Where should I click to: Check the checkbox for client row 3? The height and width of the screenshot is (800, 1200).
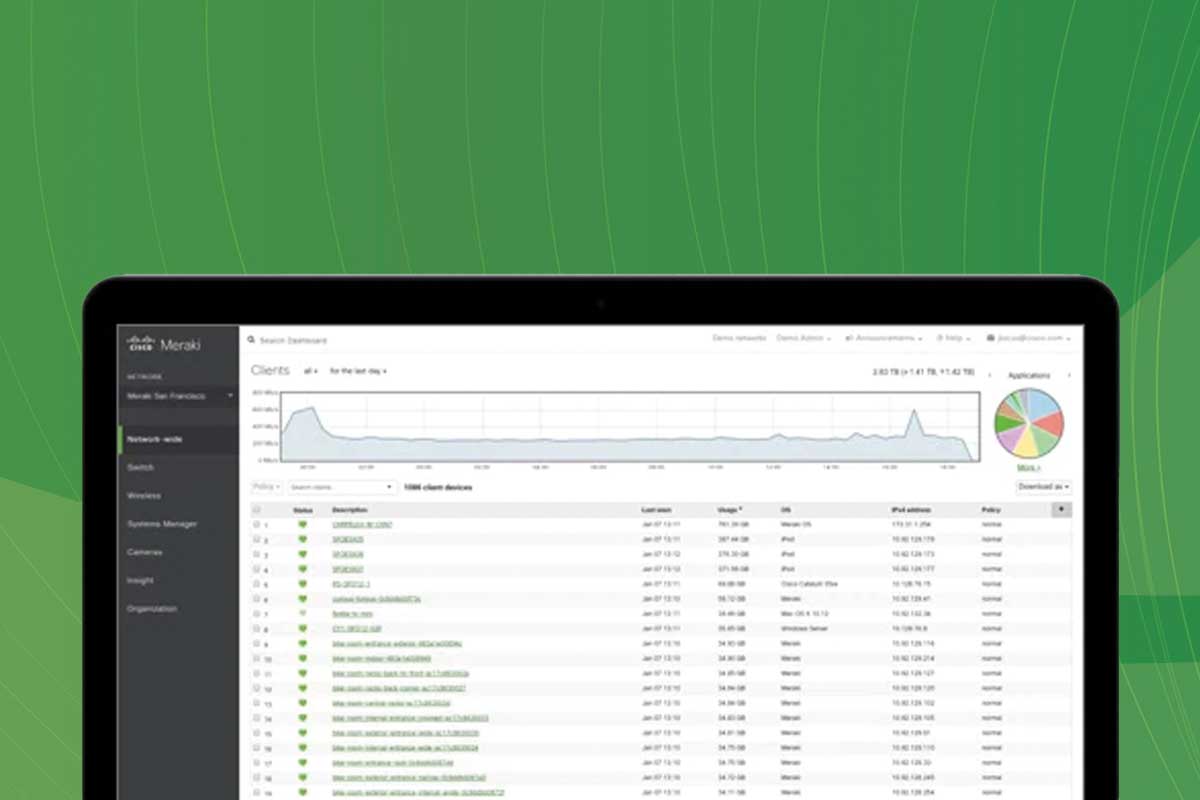(257, 554)
